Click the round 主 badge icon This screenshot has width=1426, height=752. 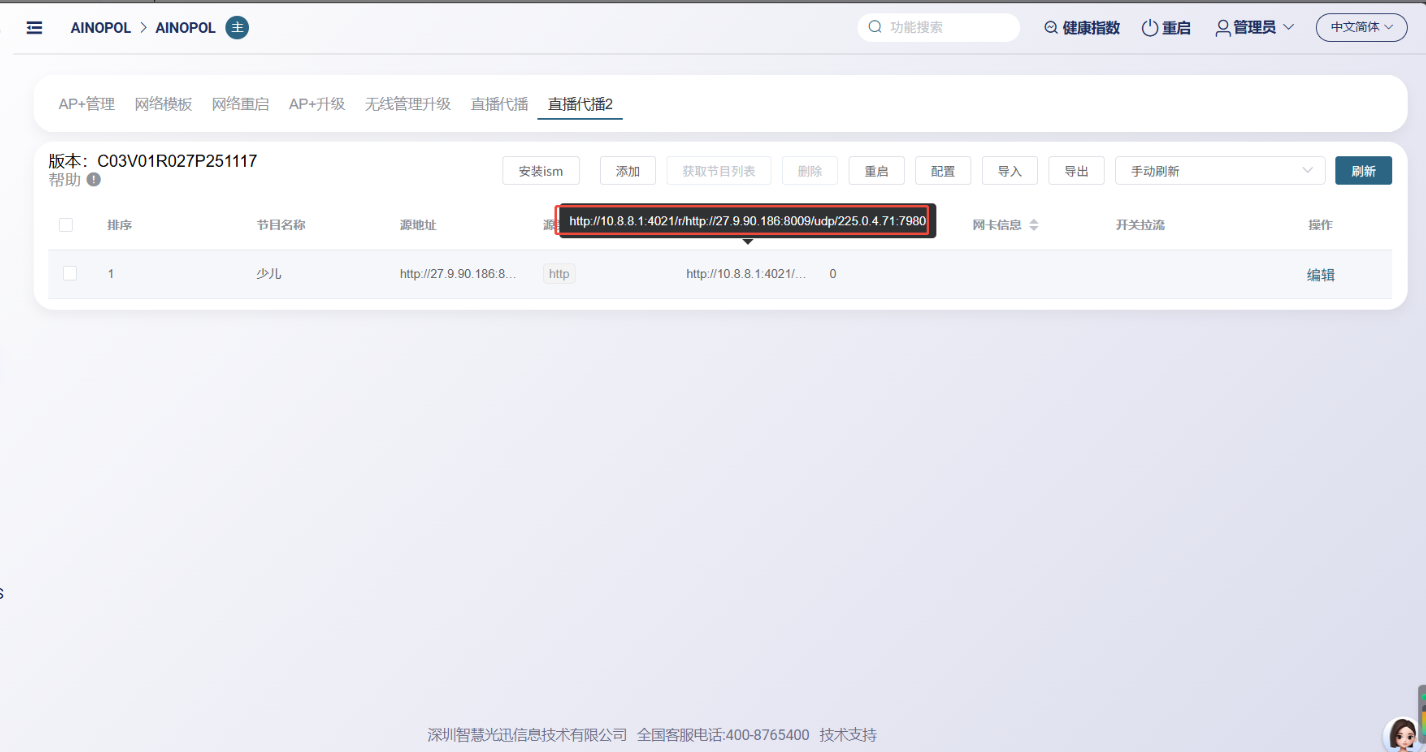(x=237, y=28)
